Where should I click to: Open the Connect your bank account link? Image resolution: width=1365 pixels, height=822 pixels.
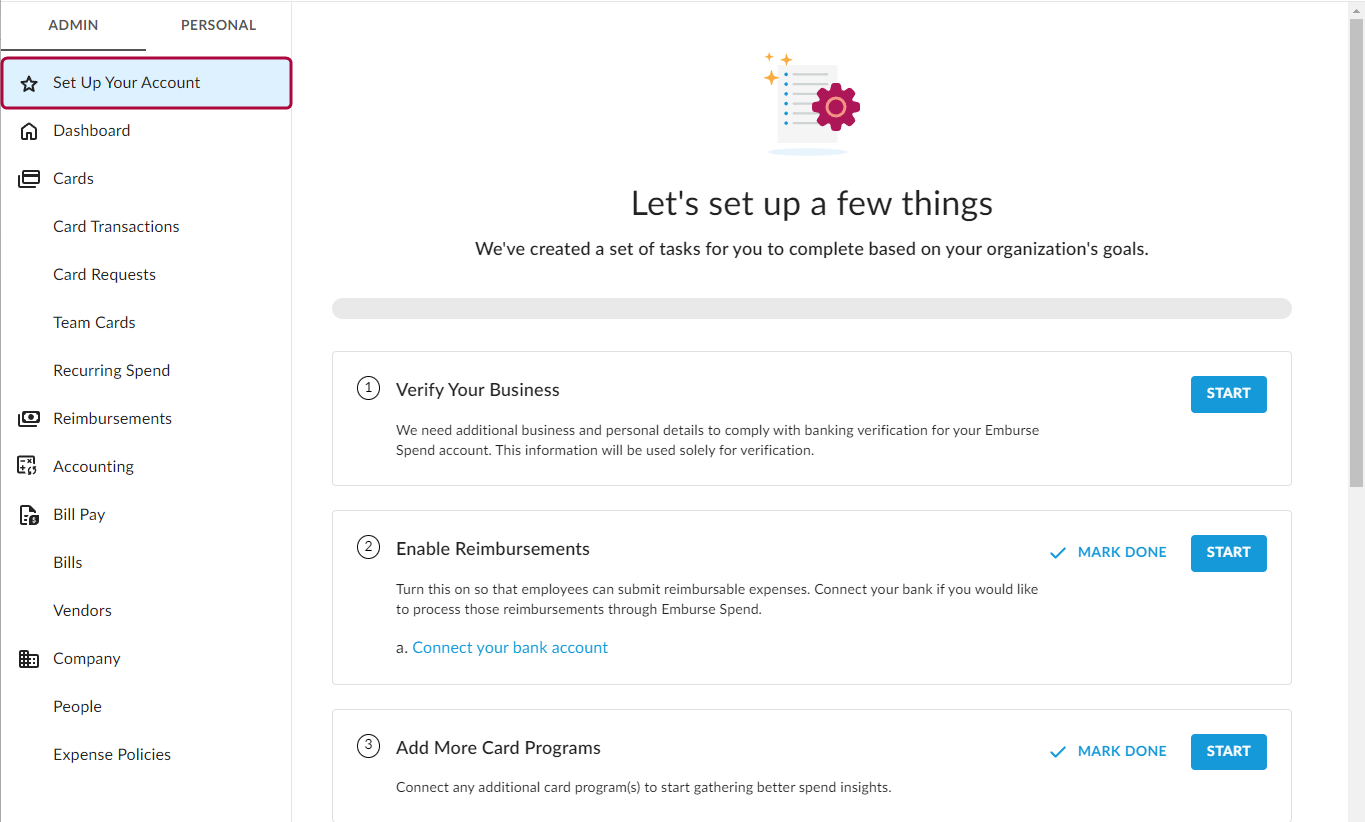pyautogui.click(x=510, y=647)
